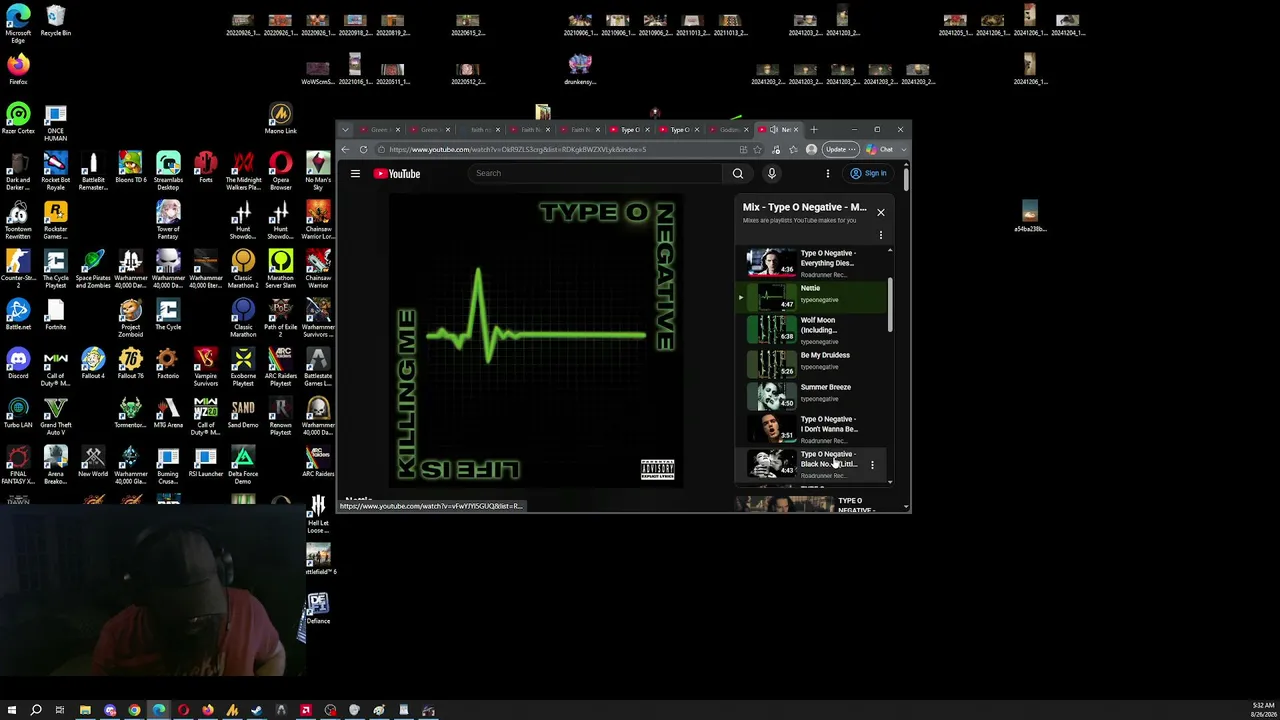Switch to the second "Type O" tab
The image size is (1280, 720).
(680, 130)
